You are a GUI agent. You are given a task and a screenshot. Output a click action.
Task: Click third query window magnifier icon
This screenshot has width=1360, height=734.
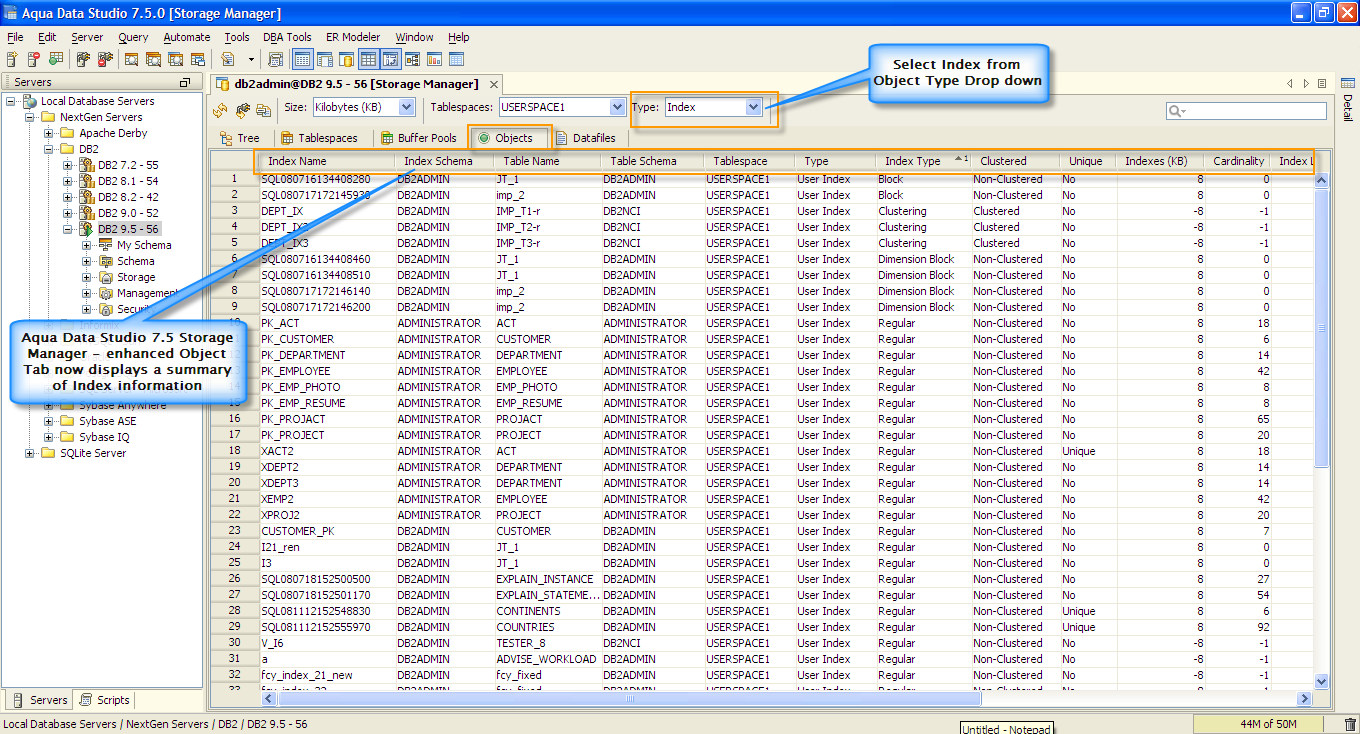coord(175,59)
